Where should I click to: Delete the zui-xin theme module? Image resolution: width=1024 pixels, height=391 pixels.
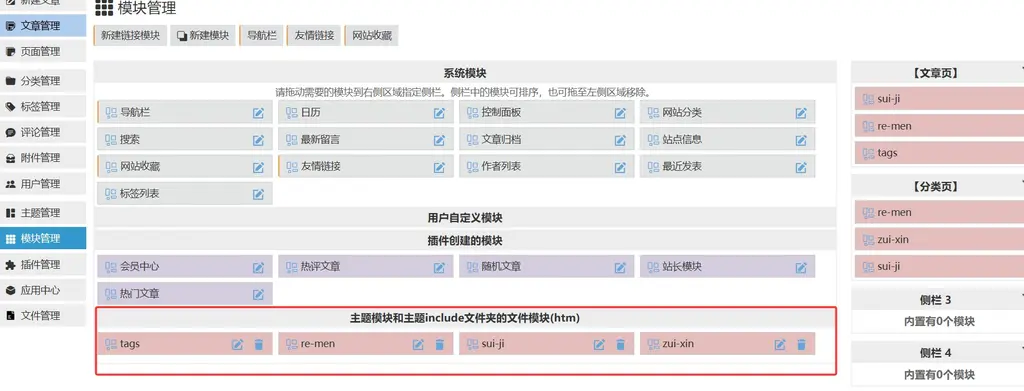(x=801, y=344)
